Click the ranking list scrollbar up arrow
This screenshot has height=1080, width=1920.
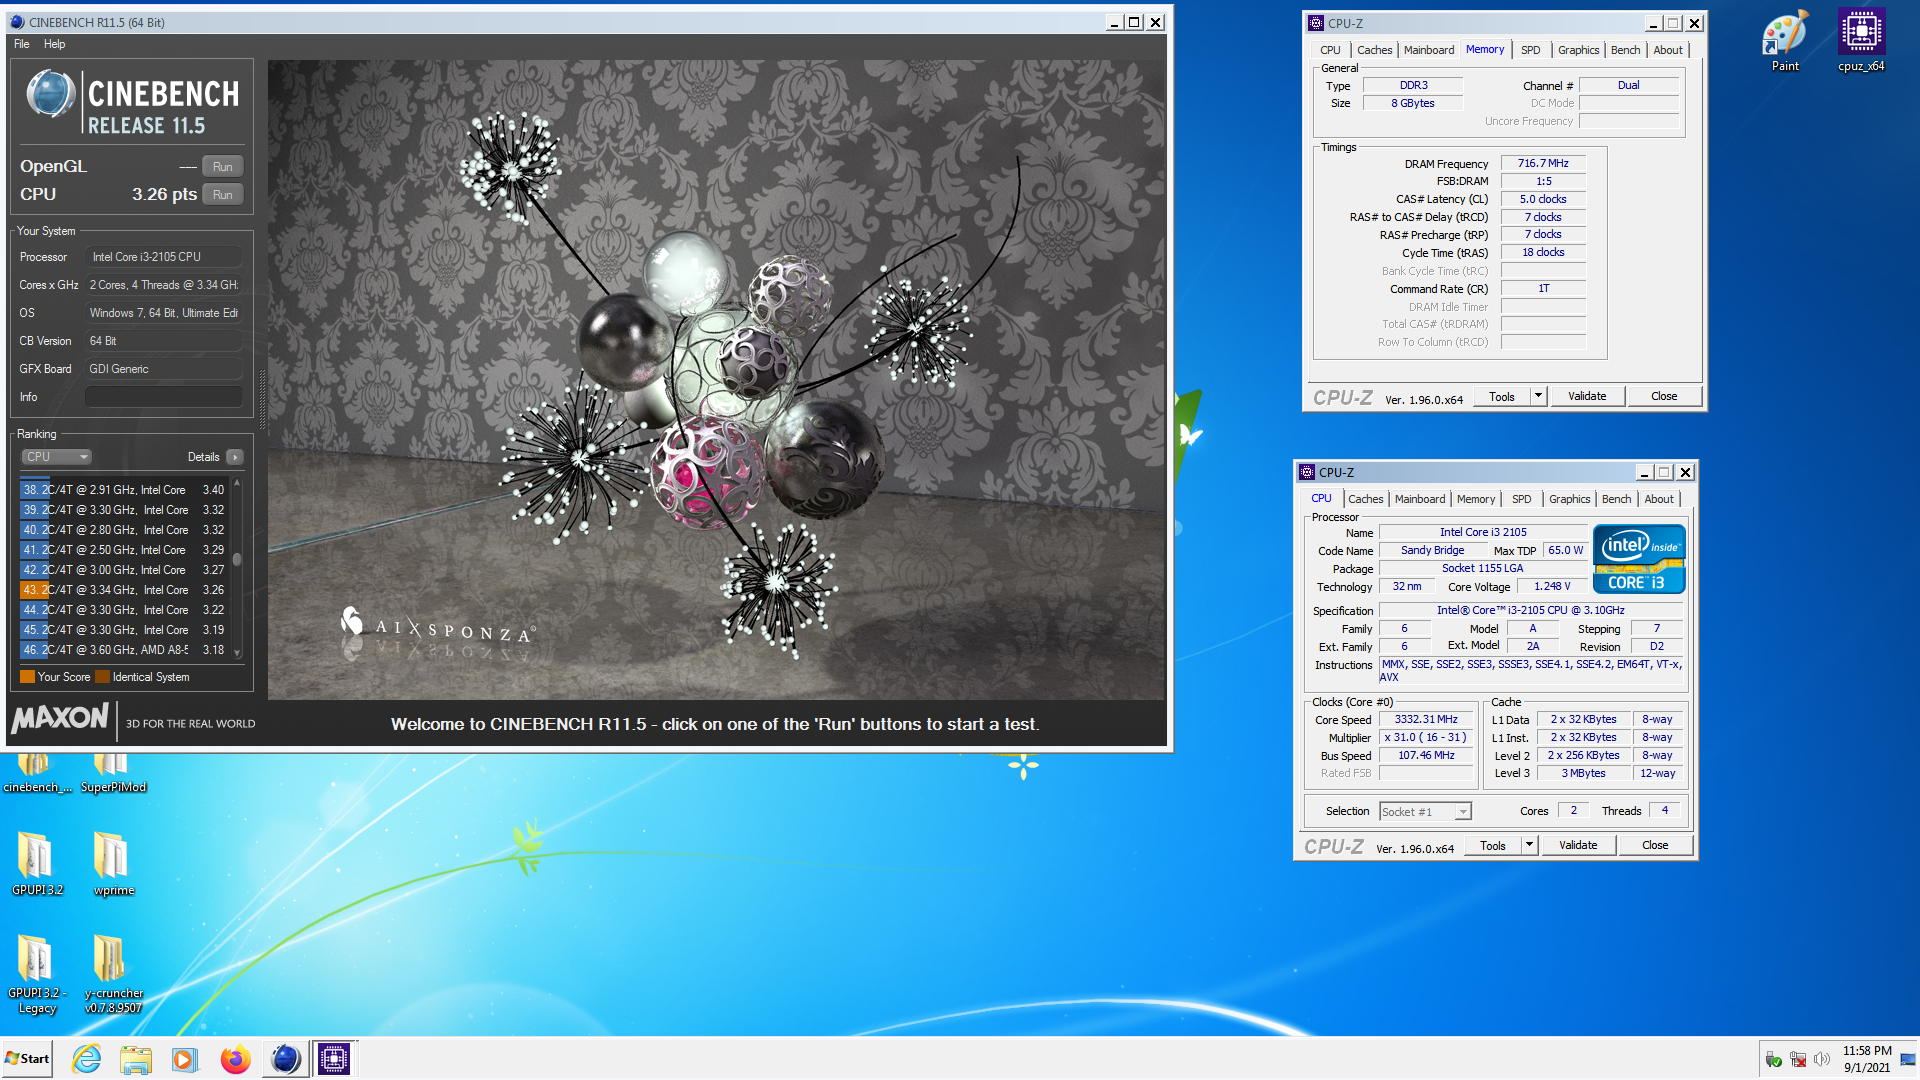237,484
